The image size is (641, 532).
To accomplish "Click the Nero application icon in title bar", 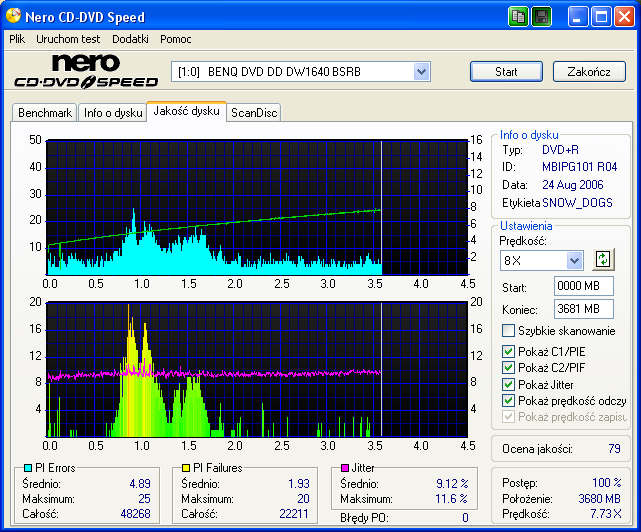I will coord(13,16).
